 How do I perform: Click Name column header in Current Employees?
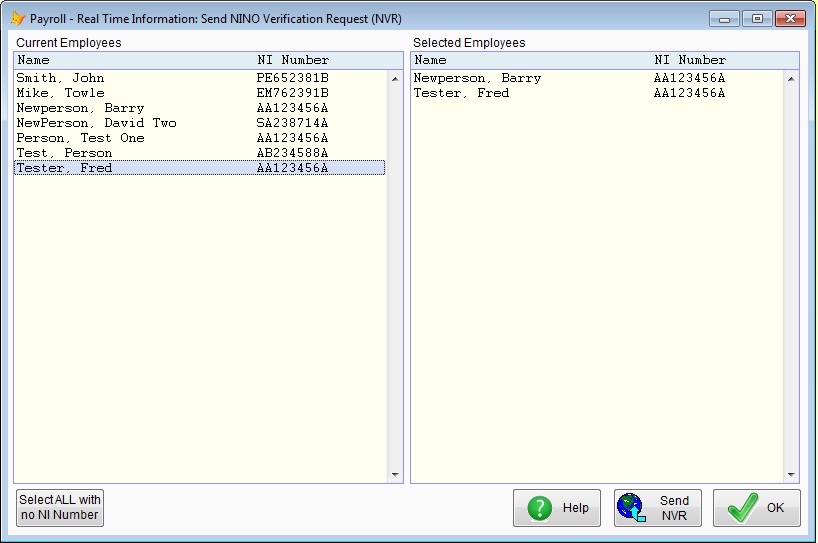(33, 60)
